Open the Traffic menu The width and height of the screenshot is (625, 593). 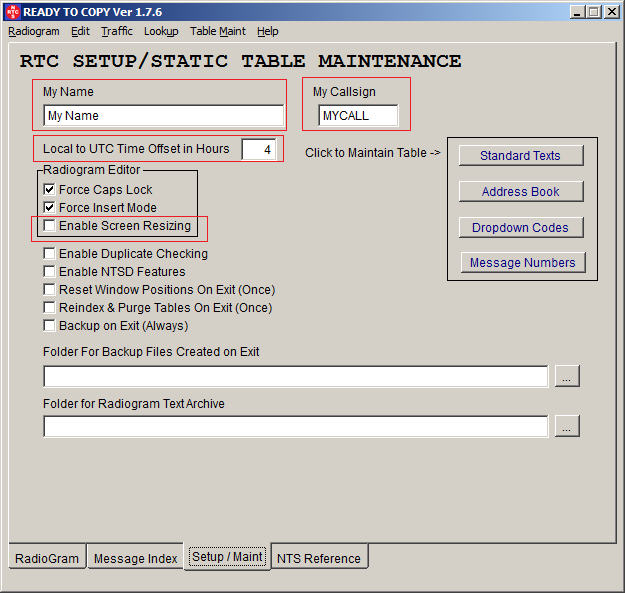pyautogui.click(x=116, y=31)
